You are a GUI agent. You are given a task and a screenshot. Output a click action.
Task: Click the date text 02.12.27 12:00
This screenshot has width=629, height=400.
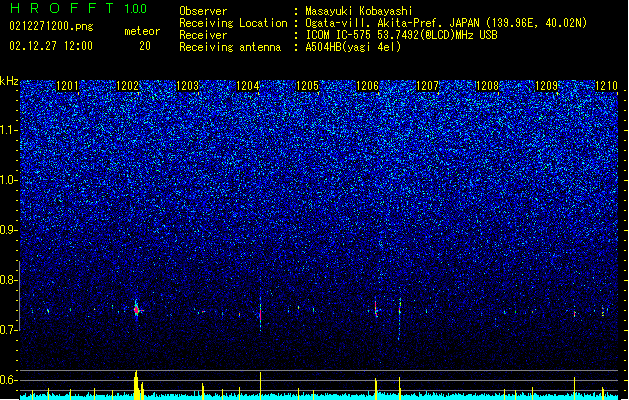51,46
